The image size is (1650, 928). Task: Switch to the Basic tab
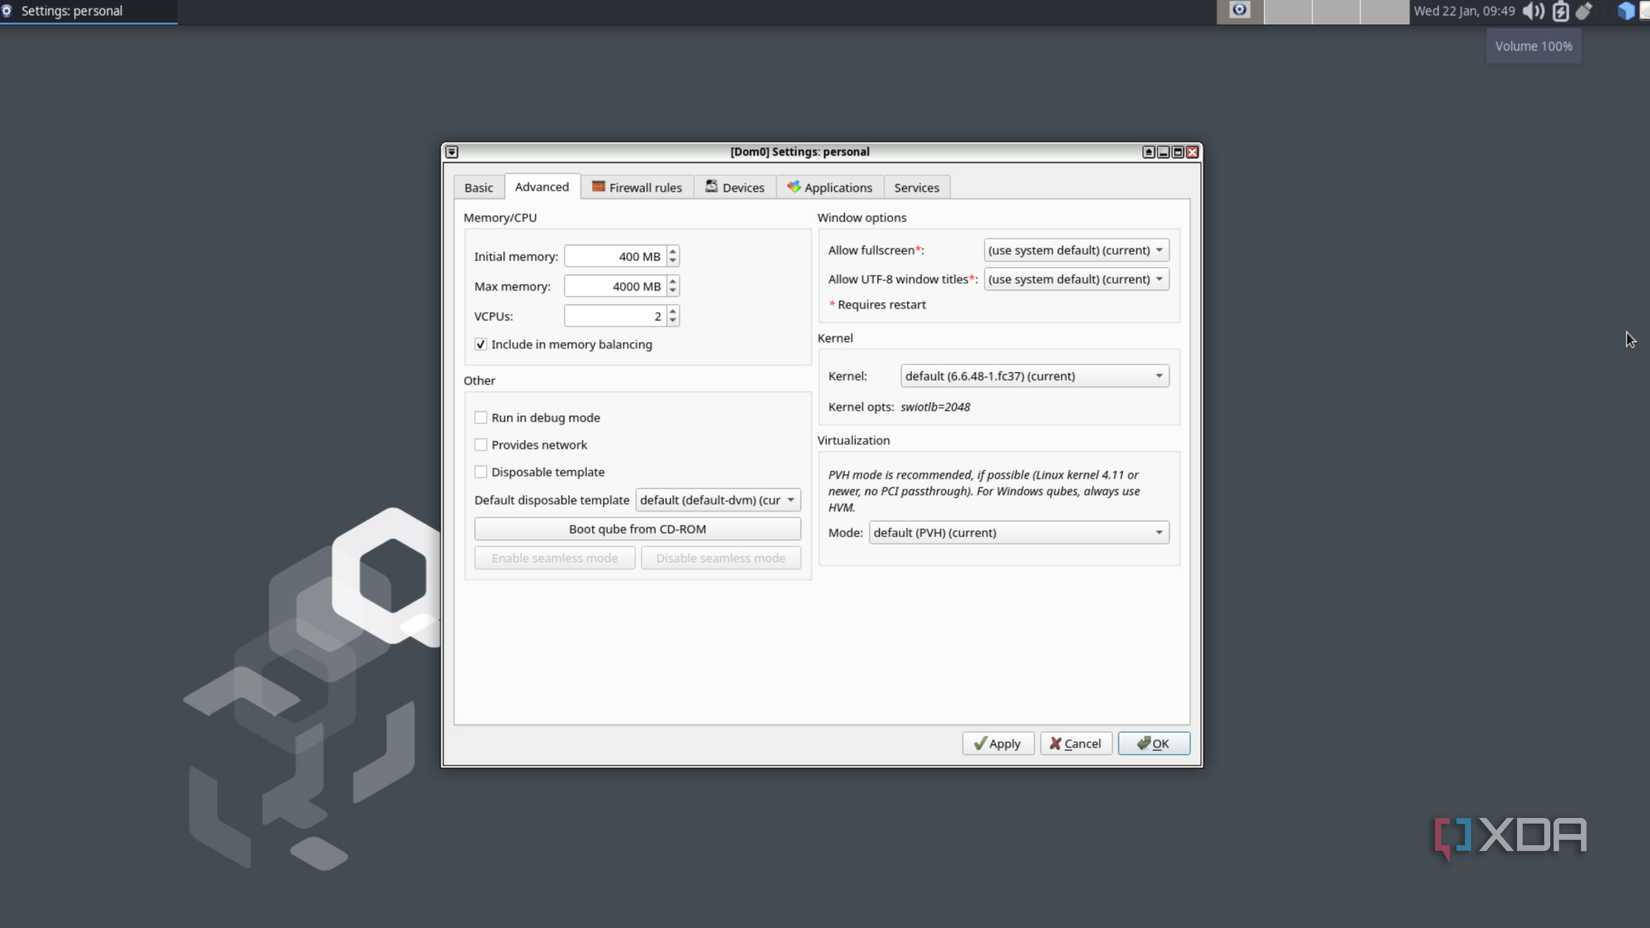[478, 187]
